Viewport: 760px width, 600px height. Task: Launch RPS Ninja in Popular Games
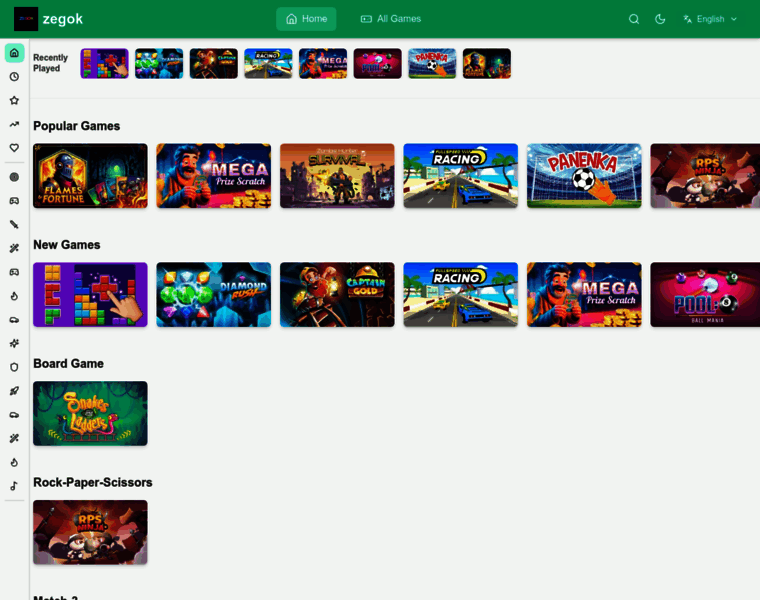tap(705, 175)
